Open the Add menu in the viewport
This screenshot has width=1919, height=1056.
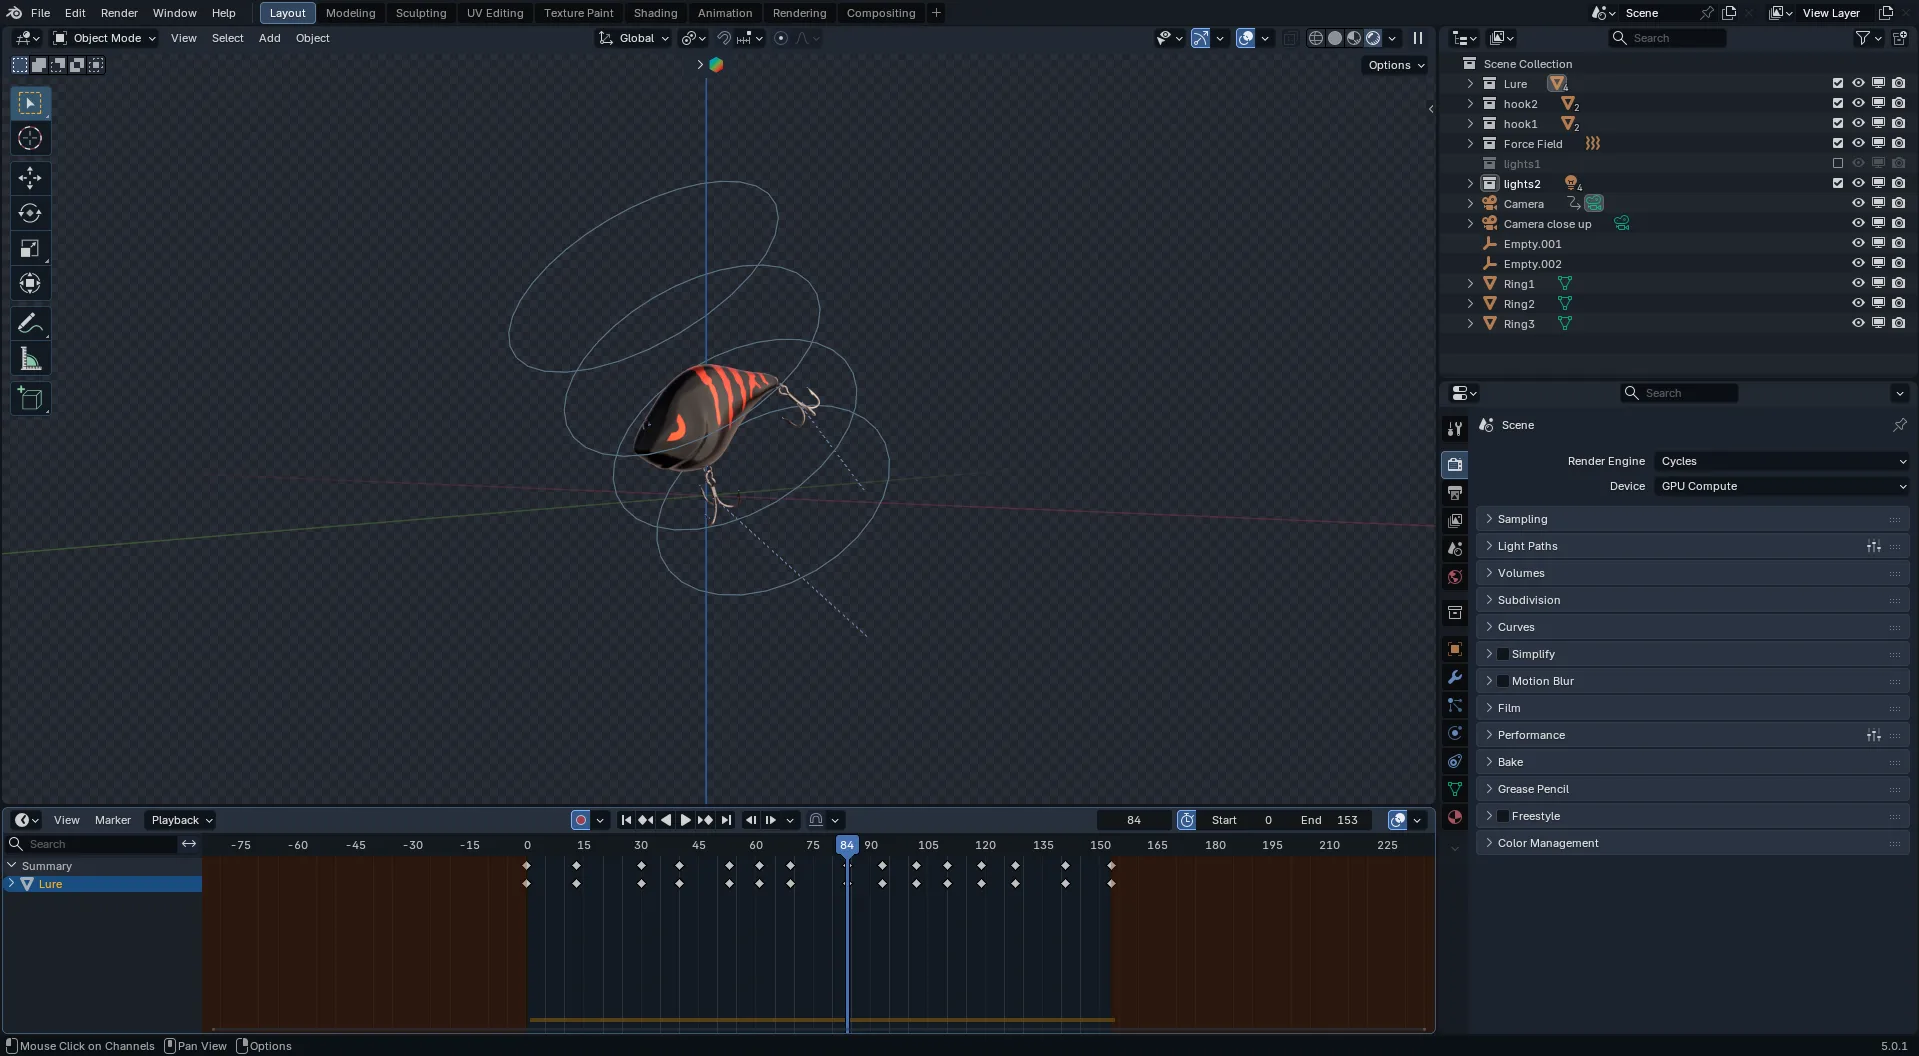[x=269, y=38]
